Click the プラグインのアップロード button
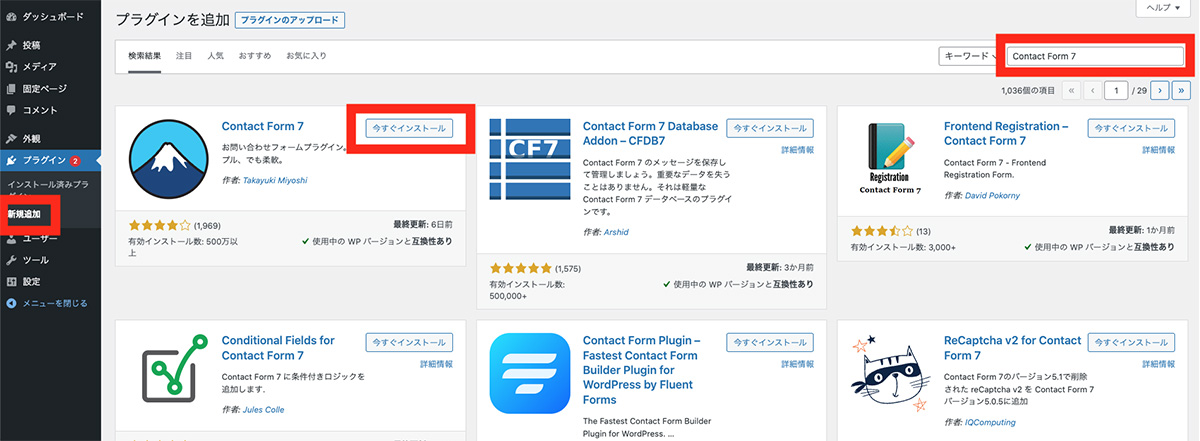1200x441 pixels. pos(289,20)
